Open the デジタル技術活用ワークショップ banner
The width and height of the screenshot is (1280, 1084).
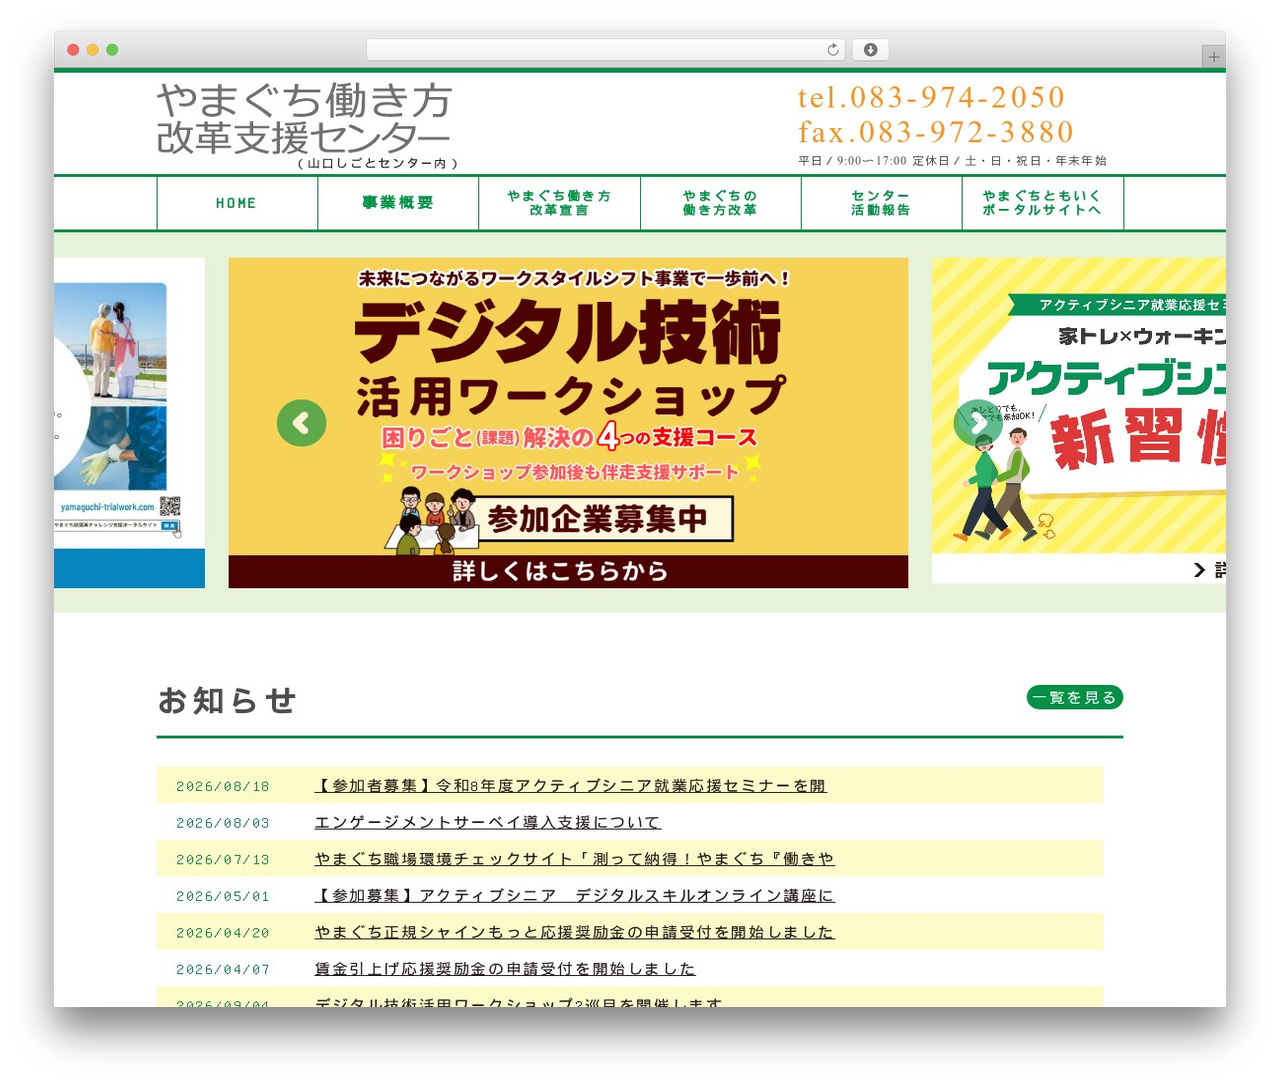pos(568,423)
